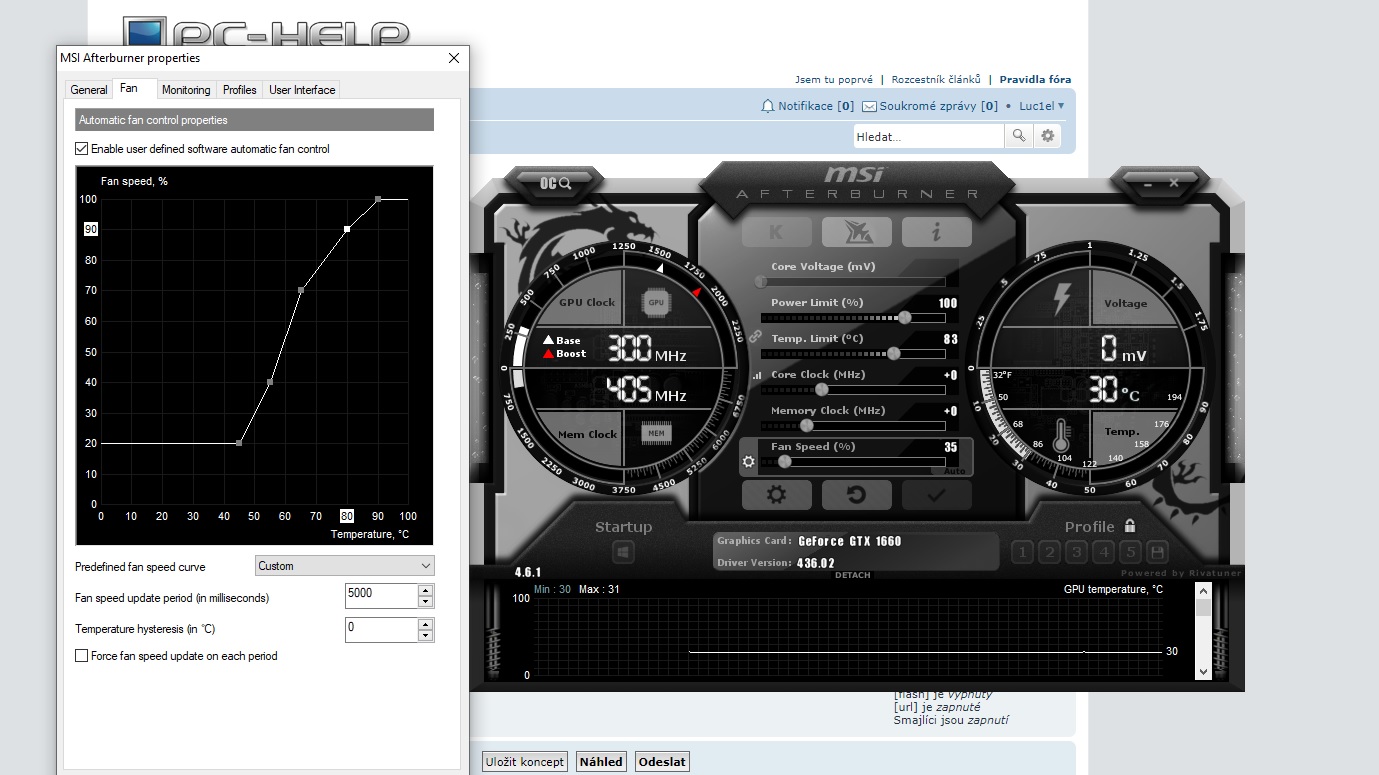The width and height of the screenshot is (1379, 775).
Task: Increase the fan speed update period value
Action: pyautogui.click(x=426, y=591)
